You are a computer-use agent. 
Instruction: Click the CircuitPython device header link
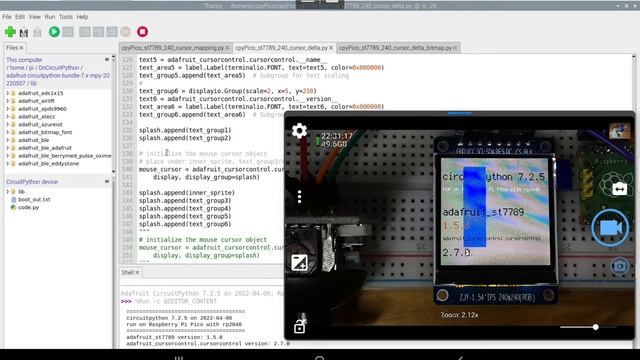click(x=32, y=182)
